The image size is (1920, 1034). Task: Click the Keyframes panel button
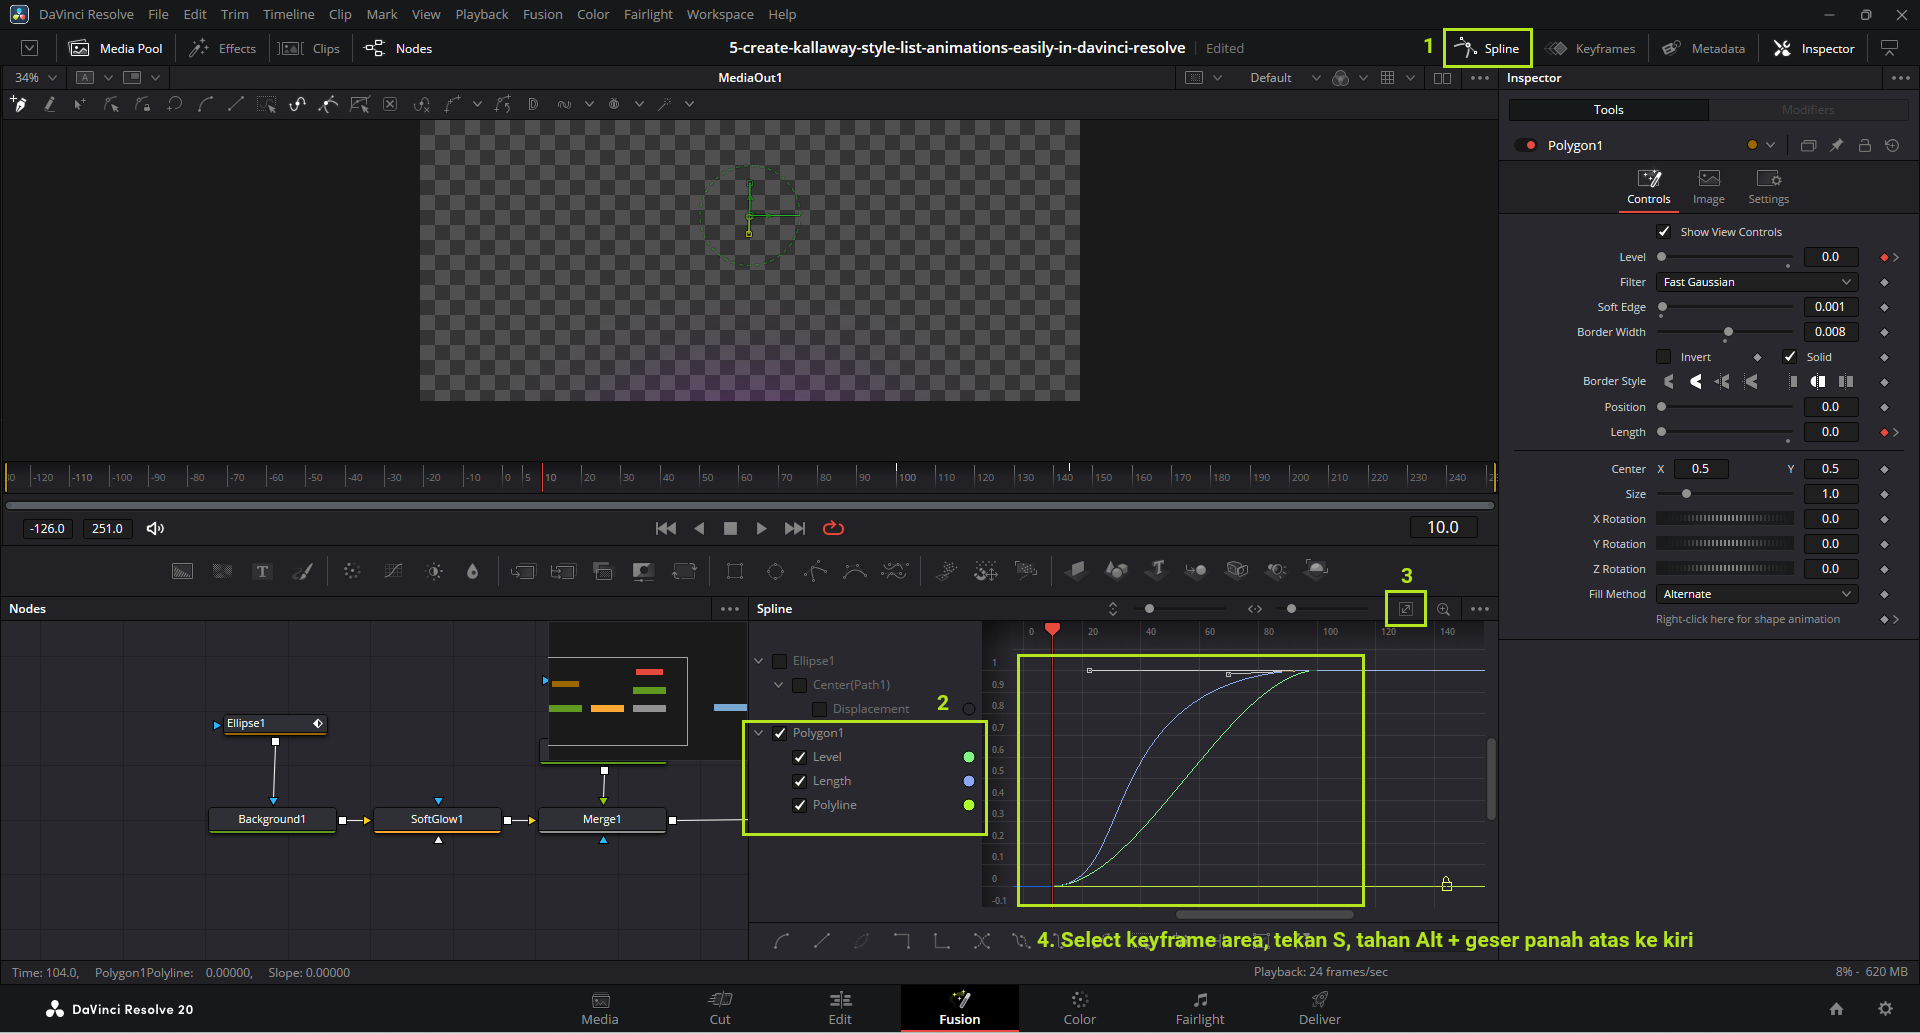(1590, 48)
